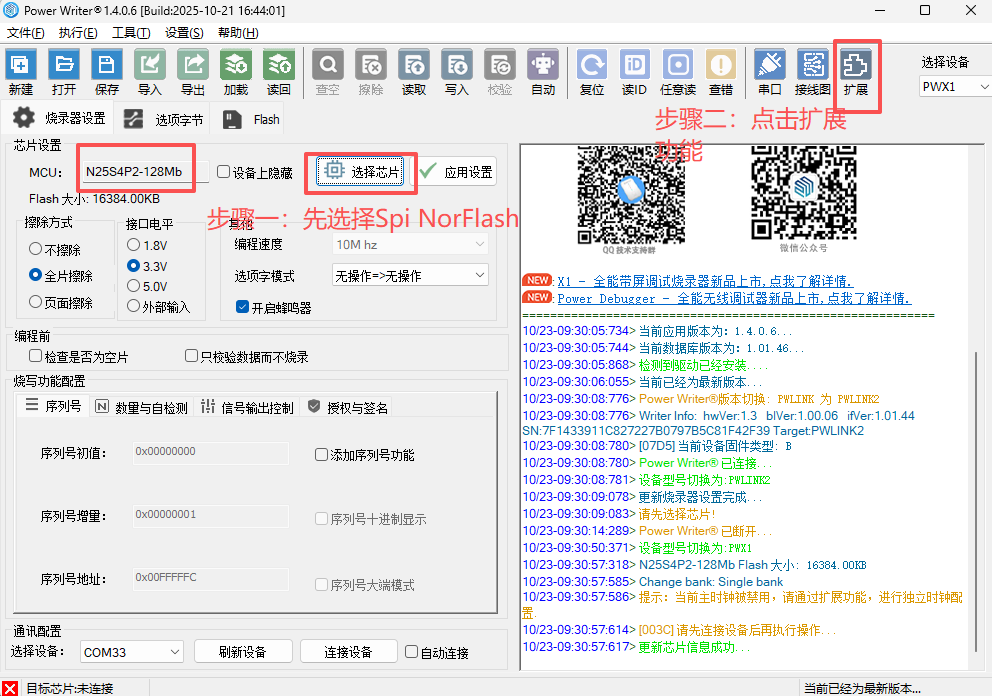Open the 扩展 (Extension) function icon

click(856, 73)
